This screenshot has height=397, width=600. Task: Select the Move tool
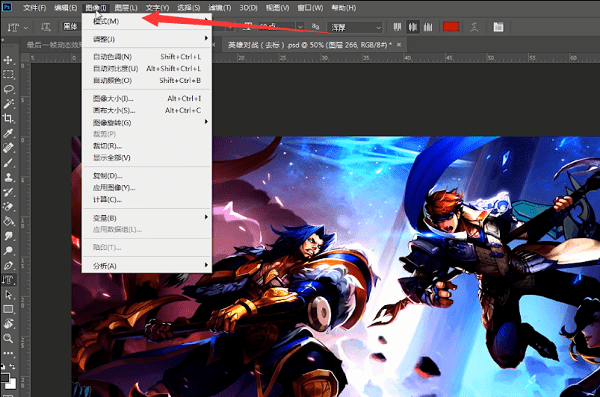[8, 60]
